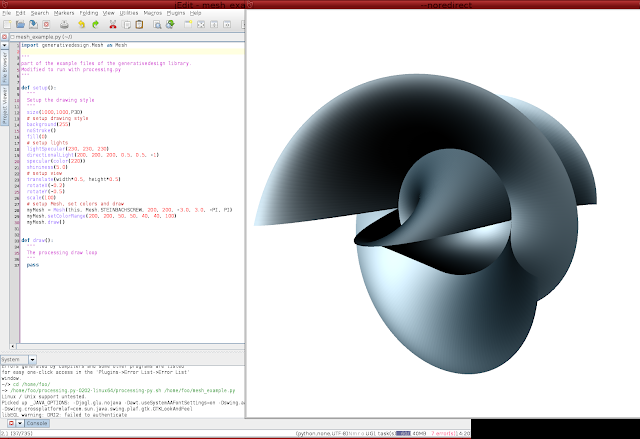This screenshot has width=640, height=439.
Task: Click the 'Linux / Unix support untested' console line
Action: point(44,397)
